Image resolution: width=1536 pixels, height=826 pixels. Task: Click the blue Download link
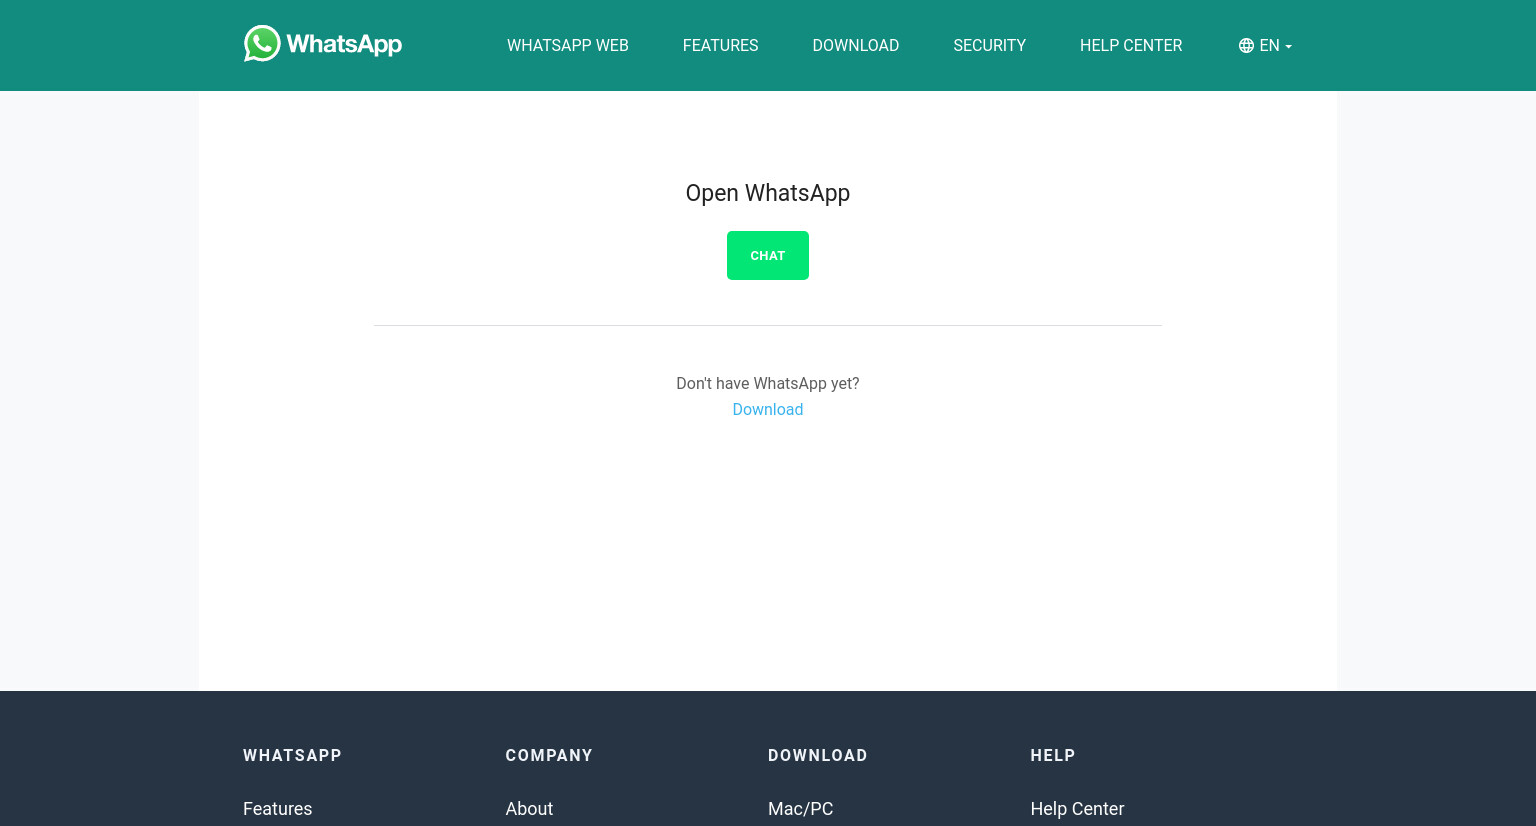(768, 410)
